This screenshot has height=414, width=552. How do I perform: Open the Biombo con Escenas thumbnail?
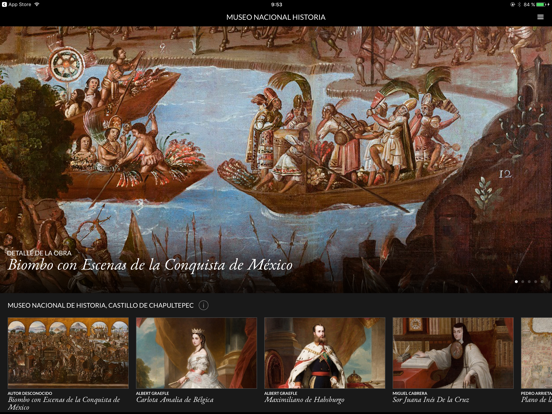[68, 353]
